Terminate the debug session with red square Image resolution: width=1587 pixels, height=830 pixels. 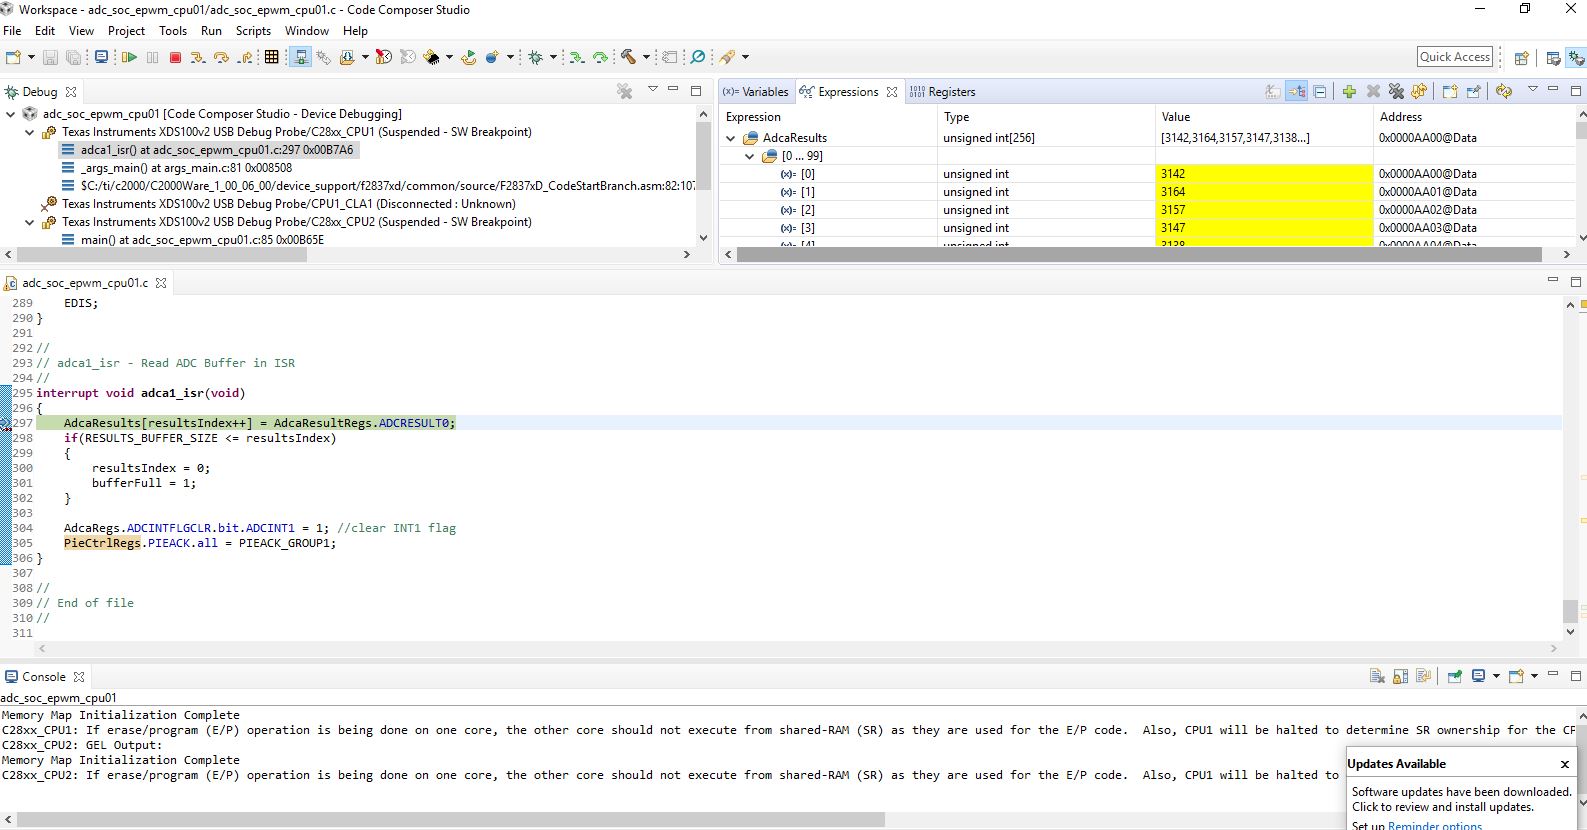point(175,57)
